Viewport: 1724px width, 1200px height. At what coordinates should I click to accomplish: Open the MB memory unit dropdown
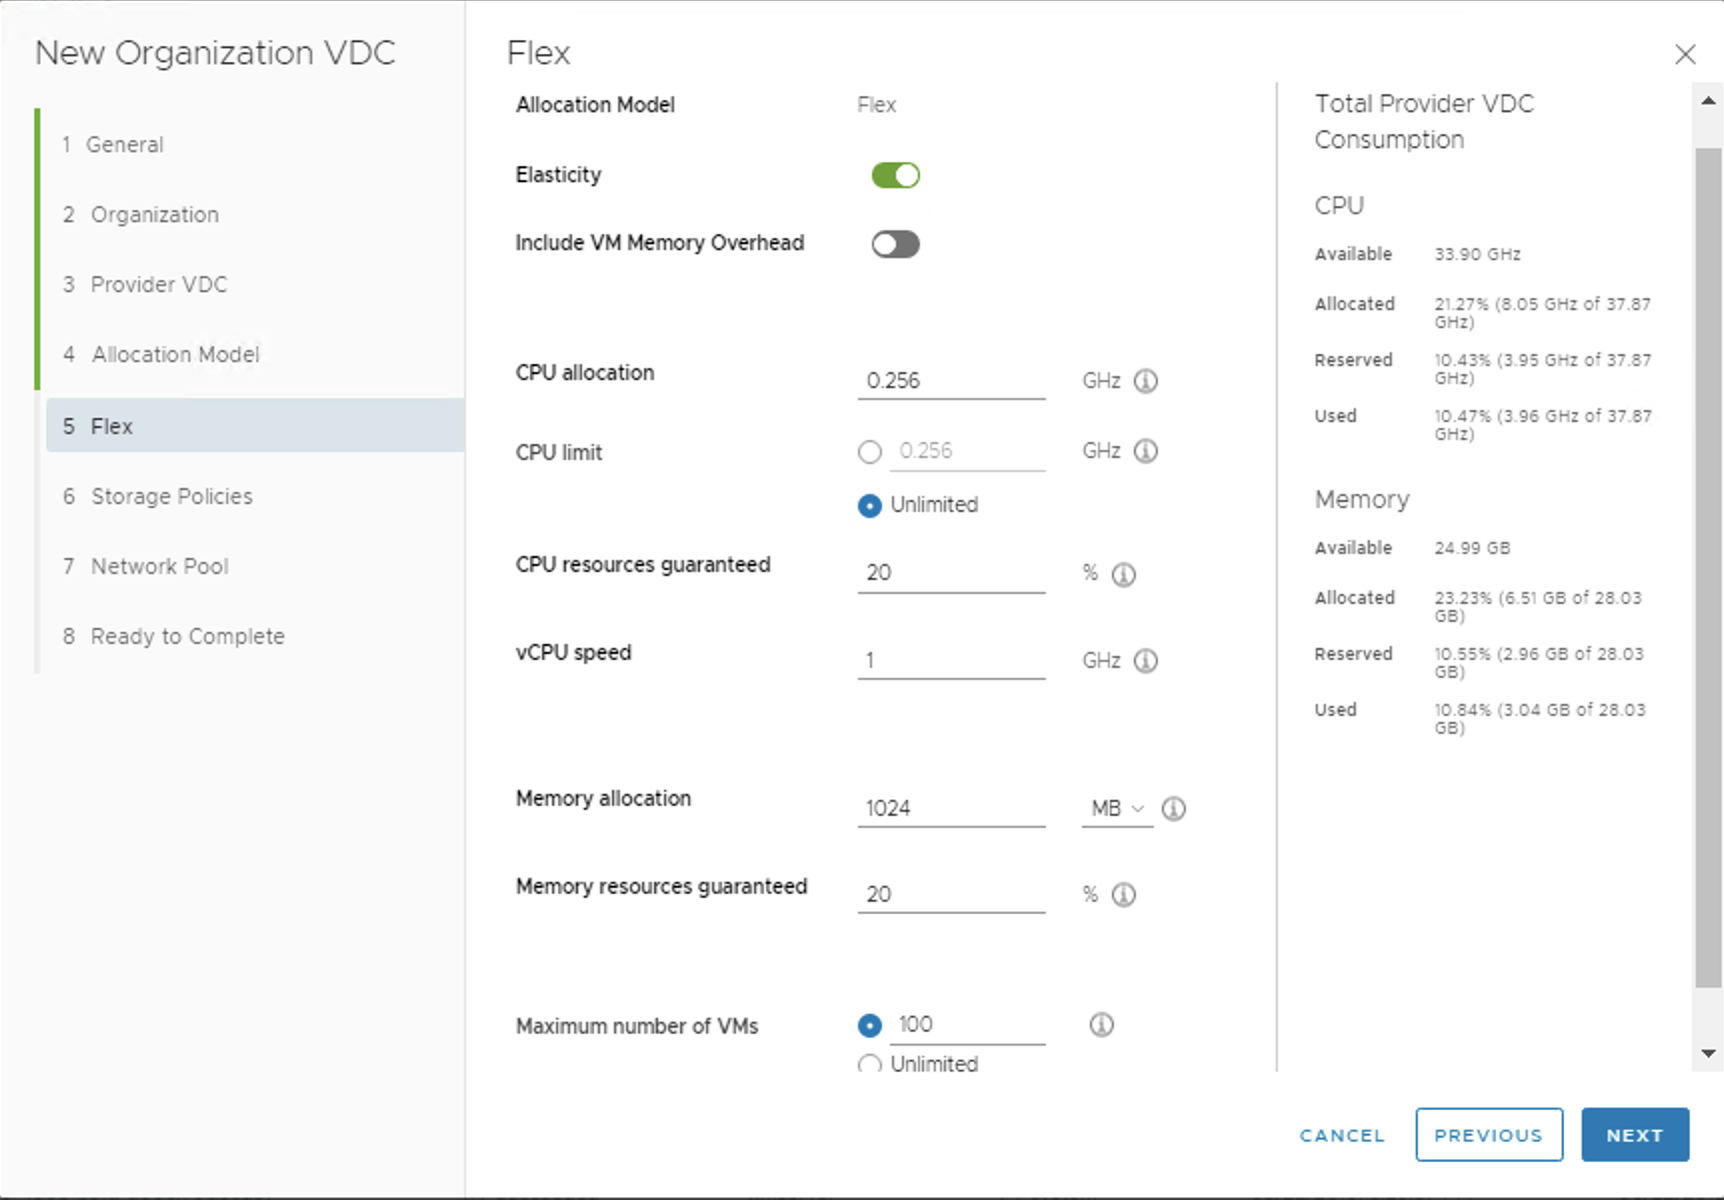(1116, 808)
